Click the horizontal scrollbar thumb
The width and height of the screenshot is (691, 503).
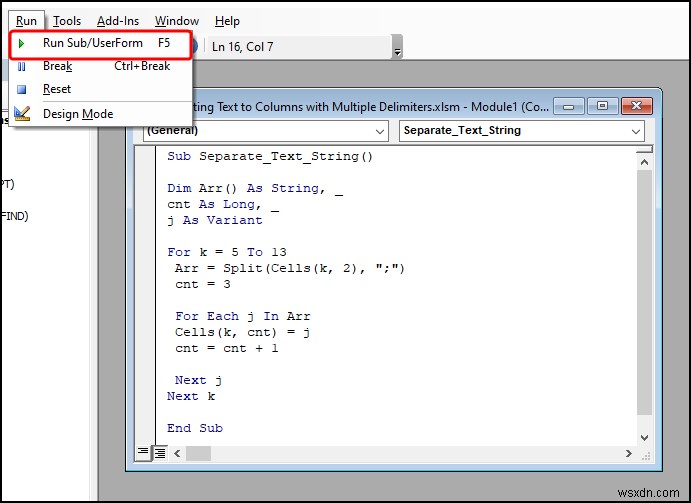(x=198, y=453)
